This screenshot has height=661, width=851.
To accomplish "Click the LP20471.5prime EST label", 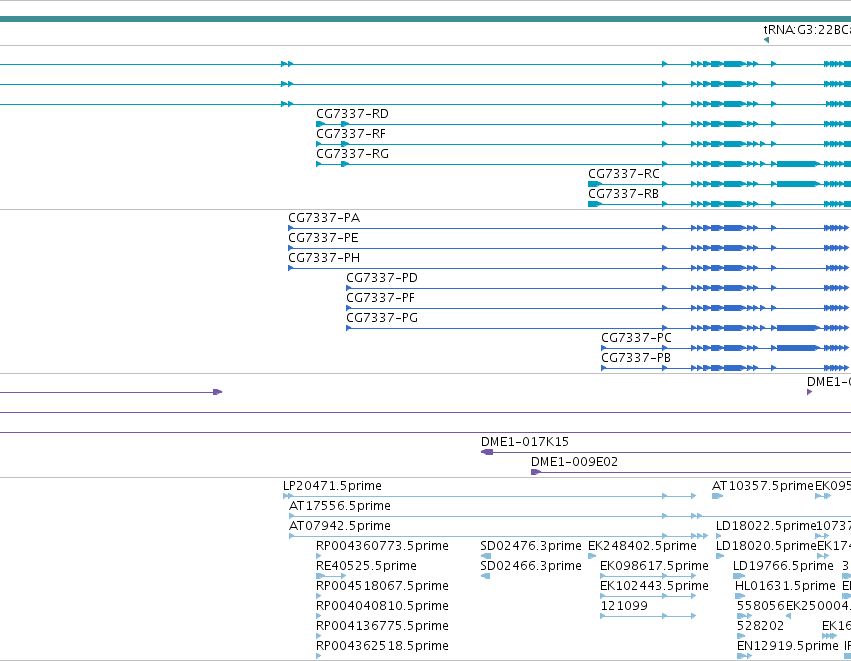I will click(x=332, y=486).
